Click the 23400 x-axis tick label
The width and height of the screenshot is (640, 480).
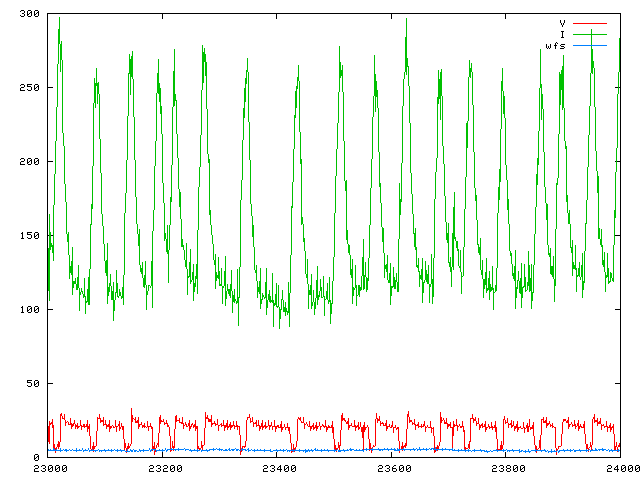click(x=277, y=468)
